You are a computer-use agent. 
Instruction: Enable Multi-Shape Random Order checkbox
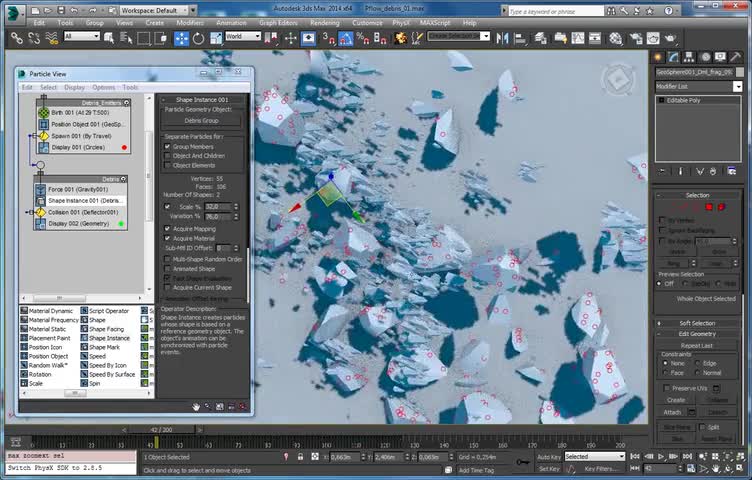pos(167,259)
